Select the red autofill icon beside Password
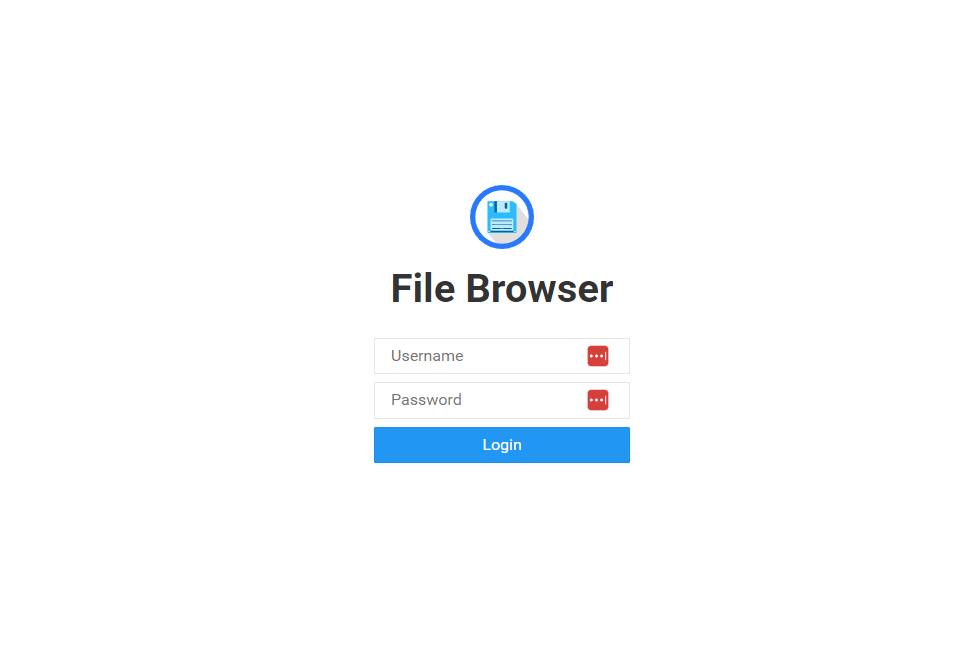This screenshot has height=648, width=958. 598,400
